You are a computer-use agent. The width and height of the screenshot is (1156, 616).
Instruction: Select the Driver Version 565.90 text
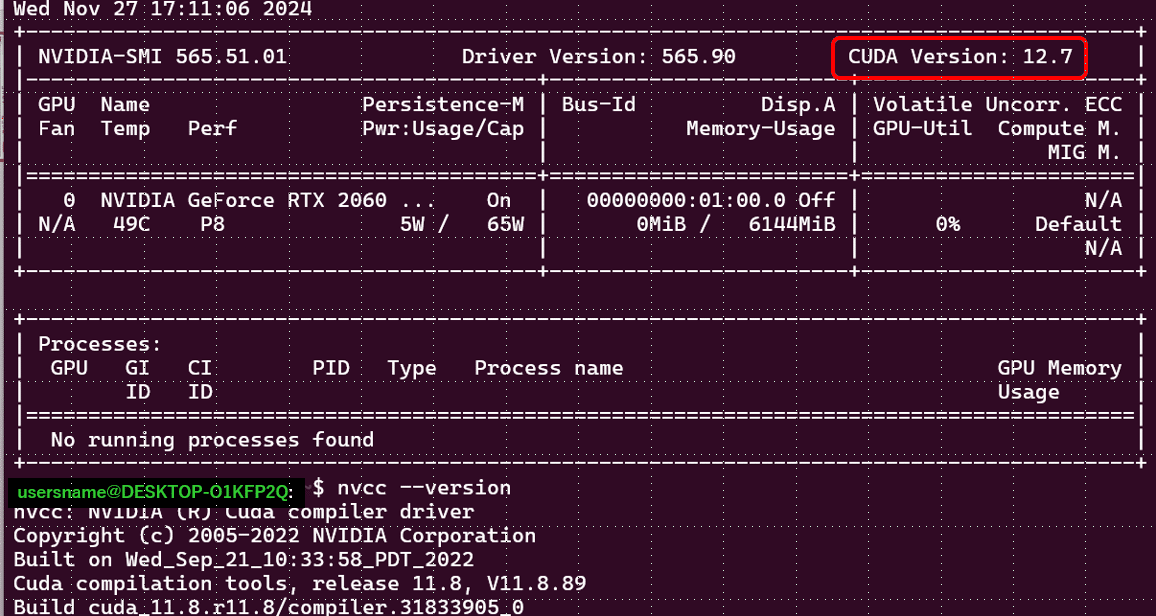point(595,57)
